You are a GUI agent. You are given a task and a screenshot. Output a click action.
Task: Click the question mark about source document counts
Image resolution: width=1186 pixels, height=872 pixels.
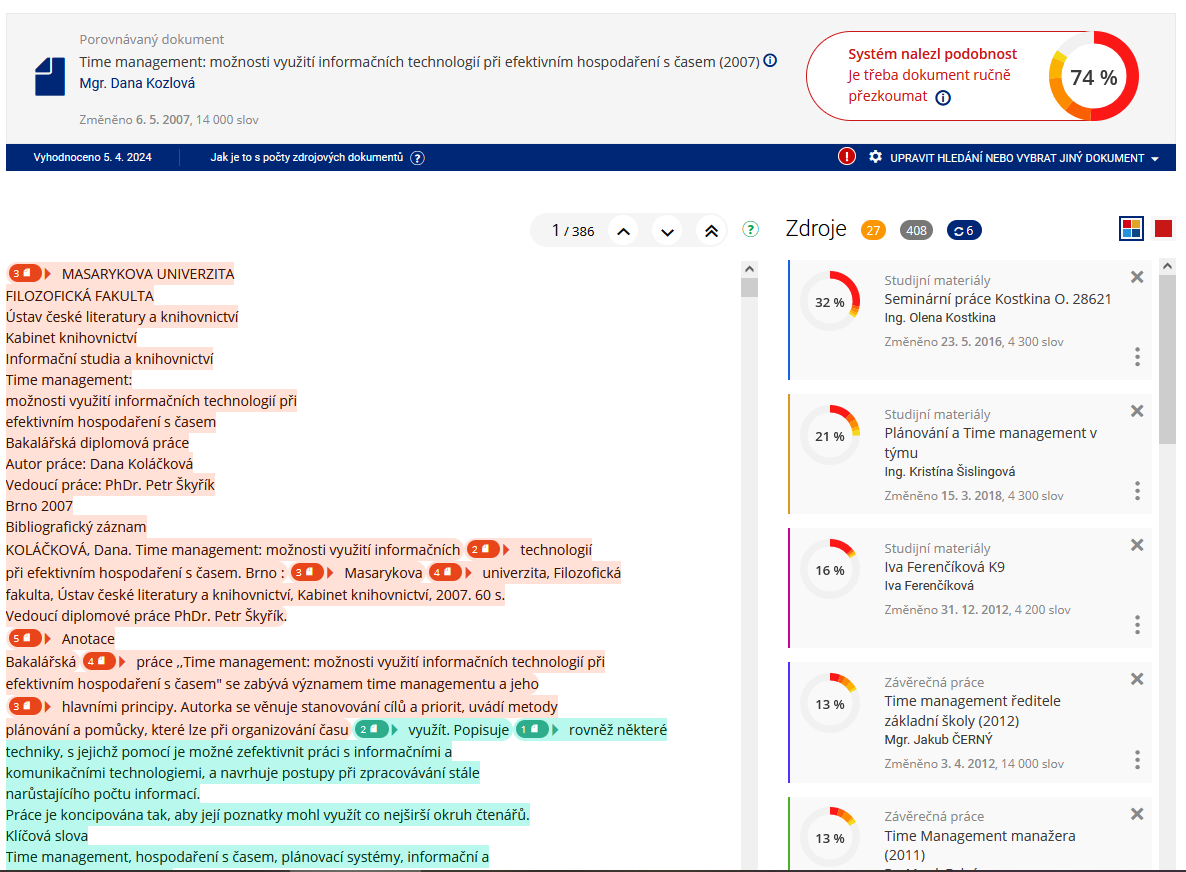(418, 158)
